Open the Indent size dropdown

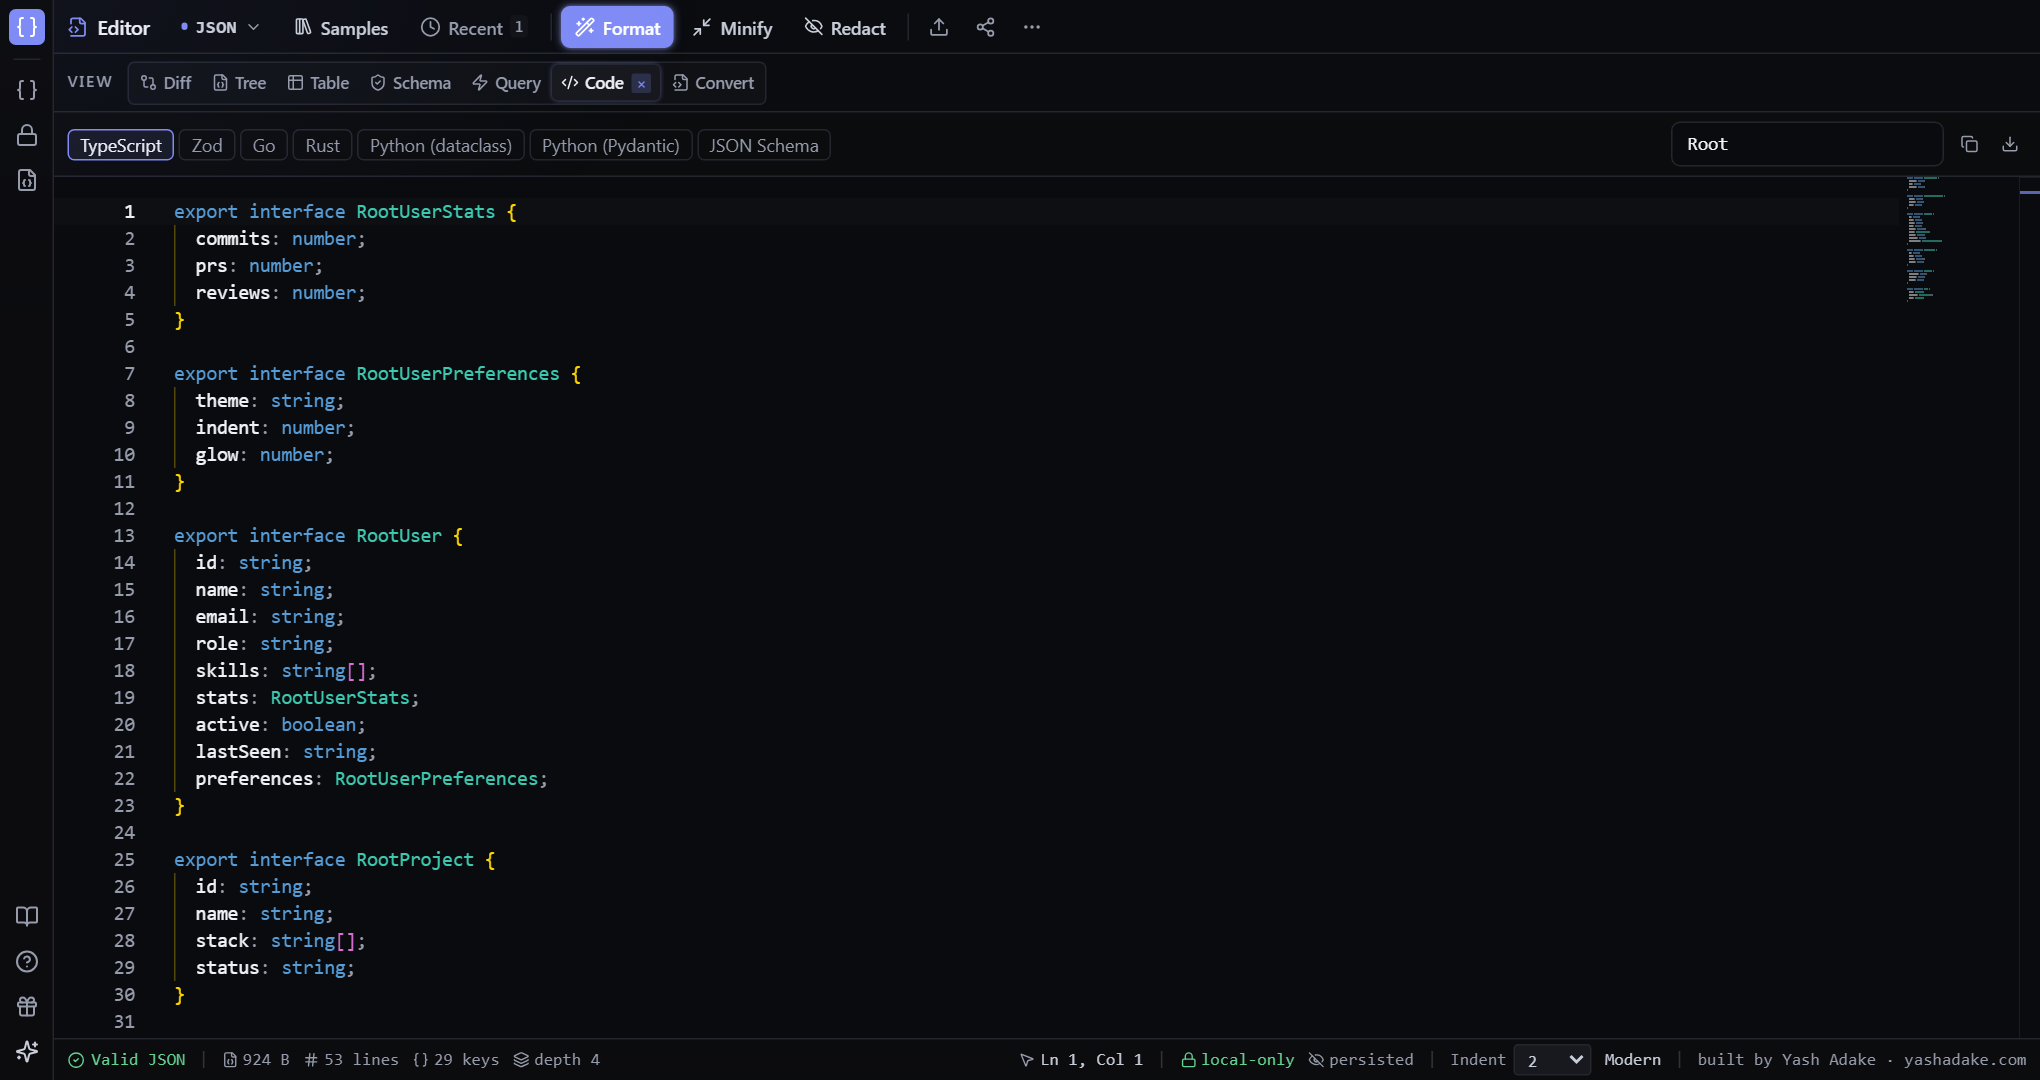(1552, 1060)
